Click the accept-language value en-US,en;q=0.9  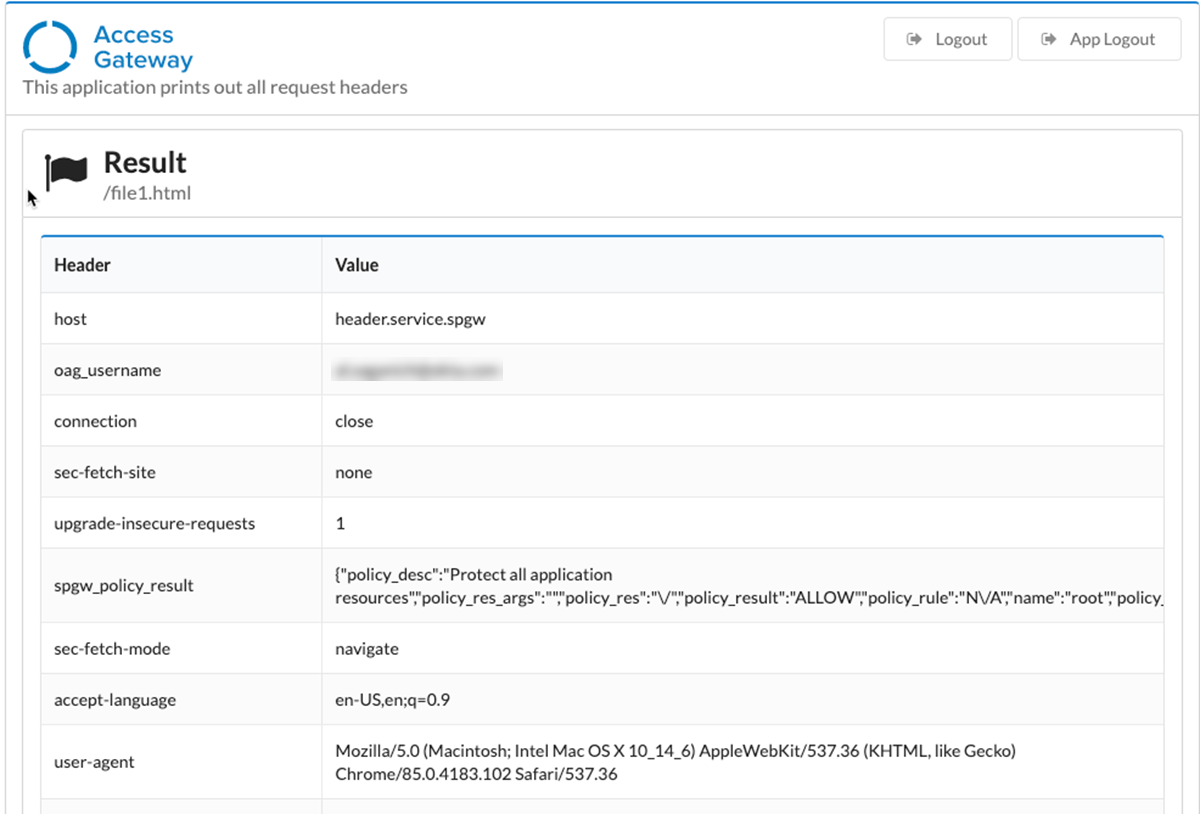pyautogui.click(x=392, y=700)
